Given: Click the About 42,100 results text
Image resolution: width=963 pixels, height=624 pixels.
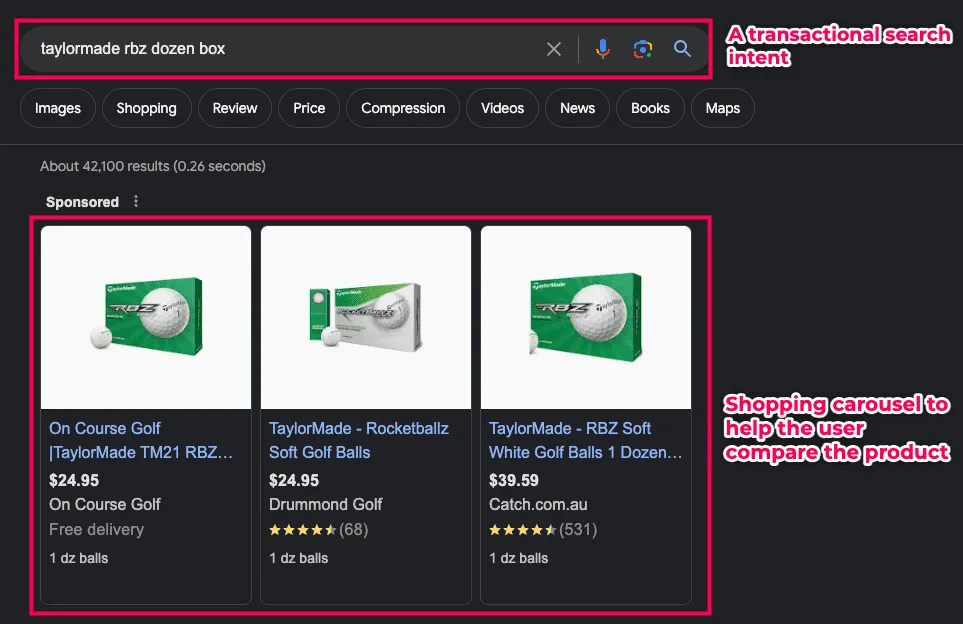Looking at the screenshot, I should [153, 166].
